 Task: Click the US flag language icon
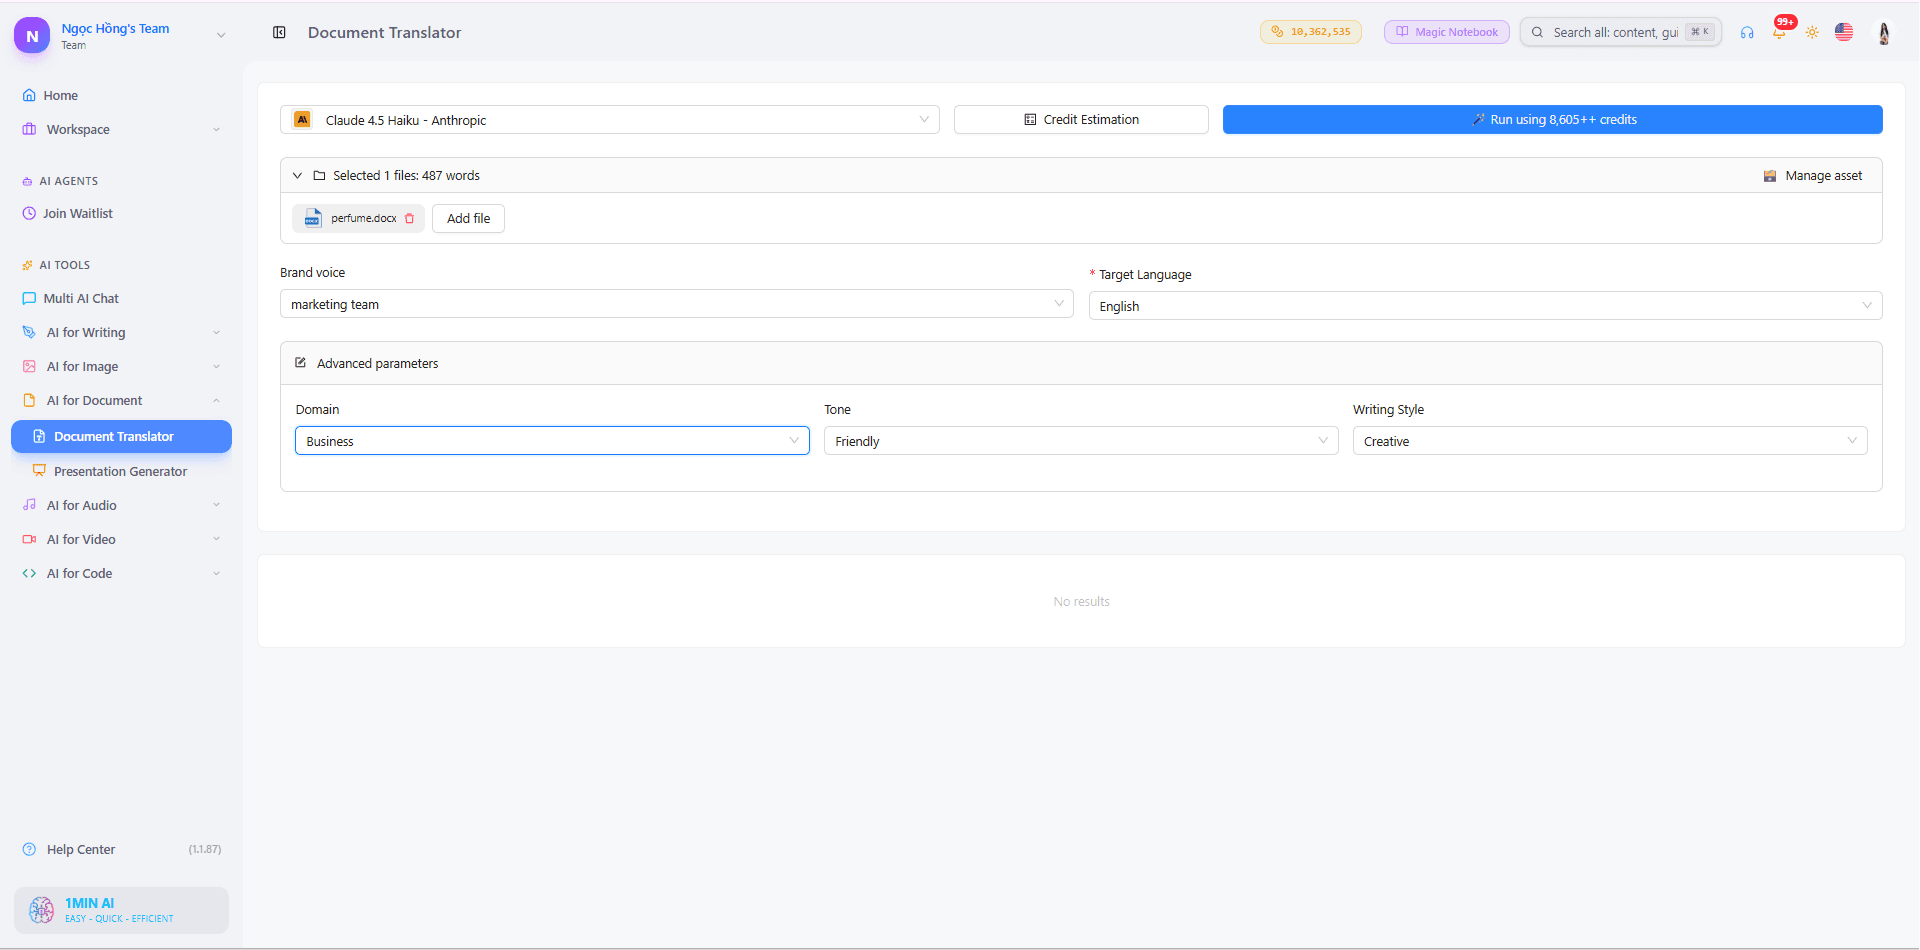pos(1844,32)
